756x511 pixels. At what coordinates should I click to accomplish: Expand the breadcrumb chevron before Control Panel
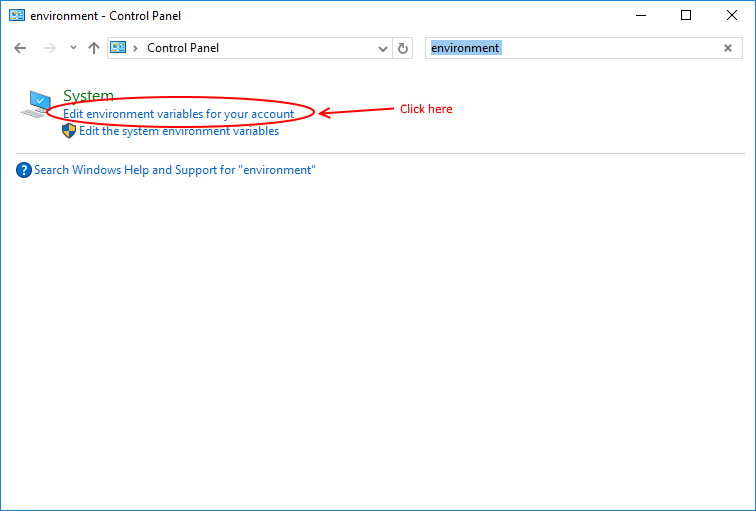click(137, 48)
